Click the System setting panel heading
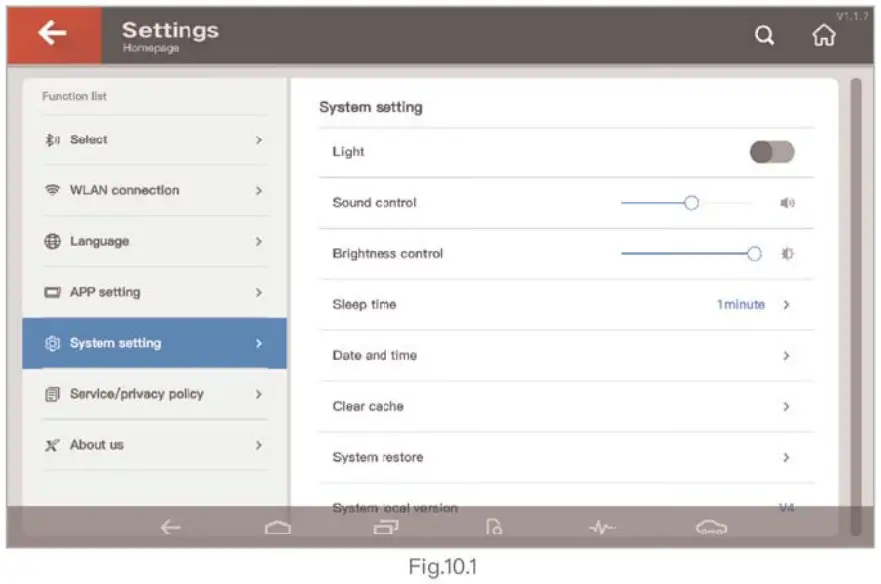 371,107
